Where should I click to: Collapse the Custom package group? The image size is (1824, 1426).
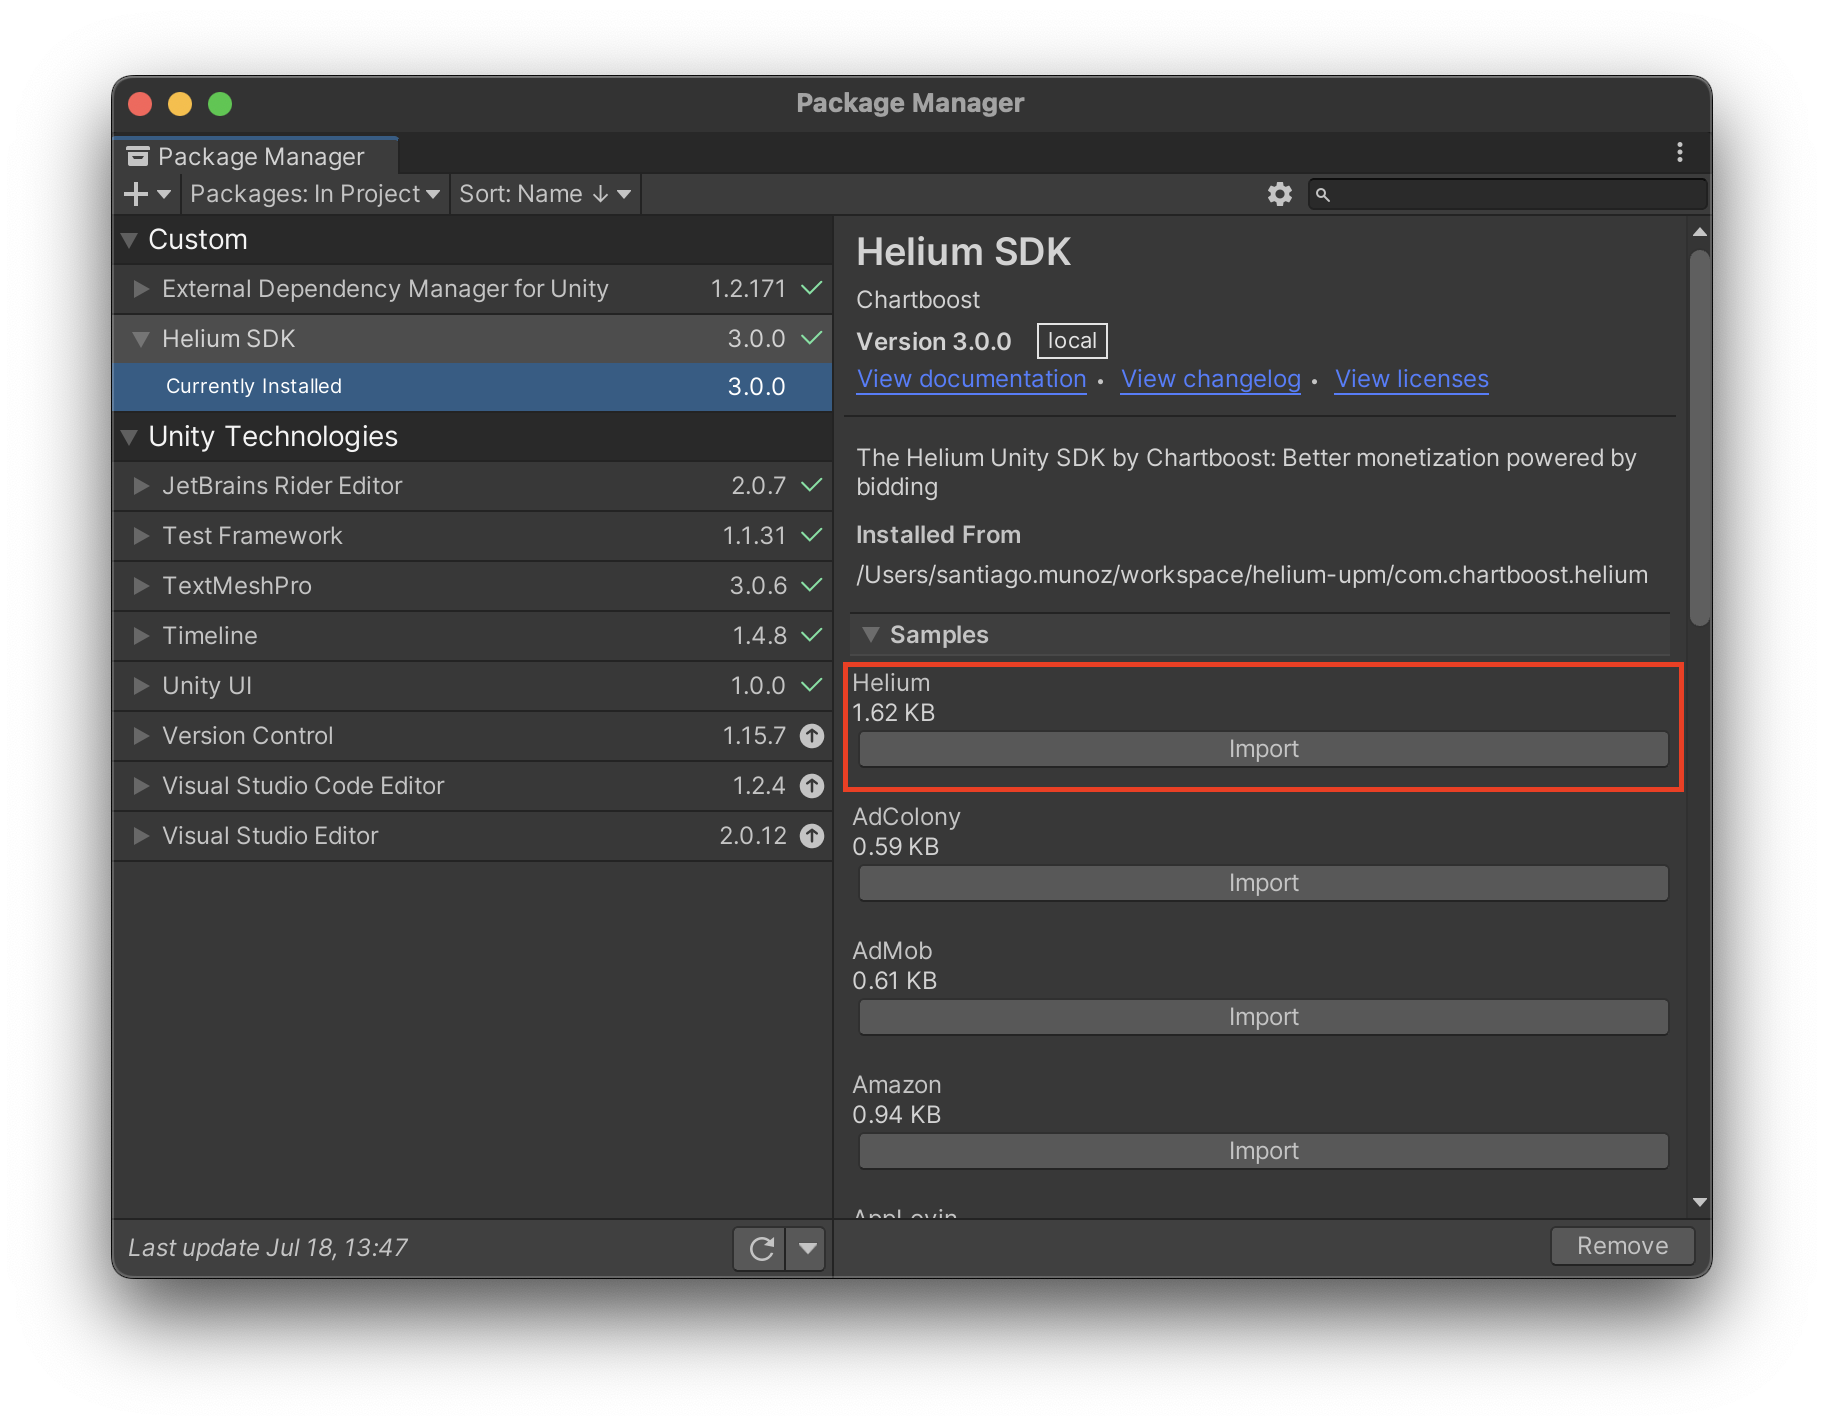pyautogui.click(x=129, y=240)
